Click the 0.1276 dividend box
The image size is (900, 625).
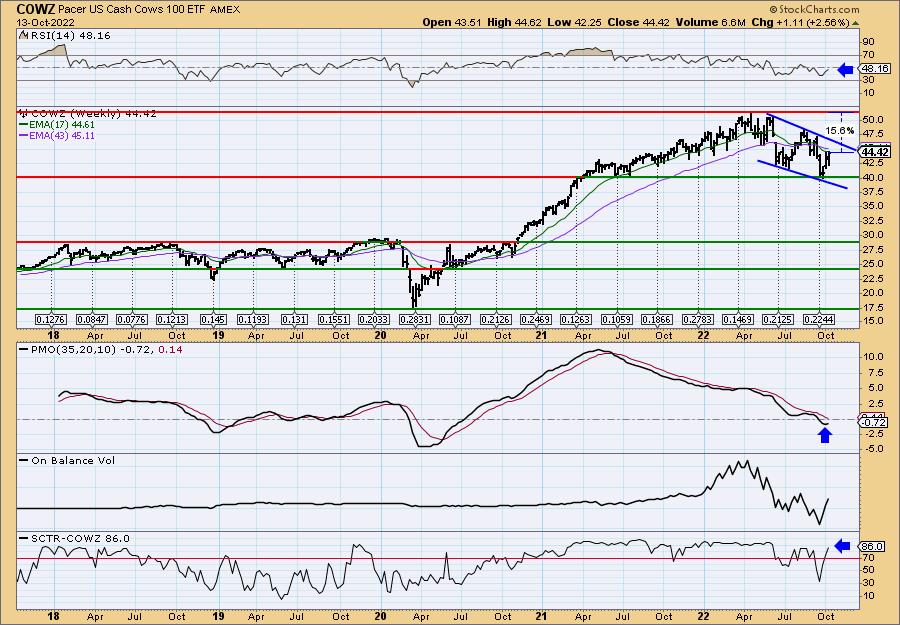coord(51,319)
